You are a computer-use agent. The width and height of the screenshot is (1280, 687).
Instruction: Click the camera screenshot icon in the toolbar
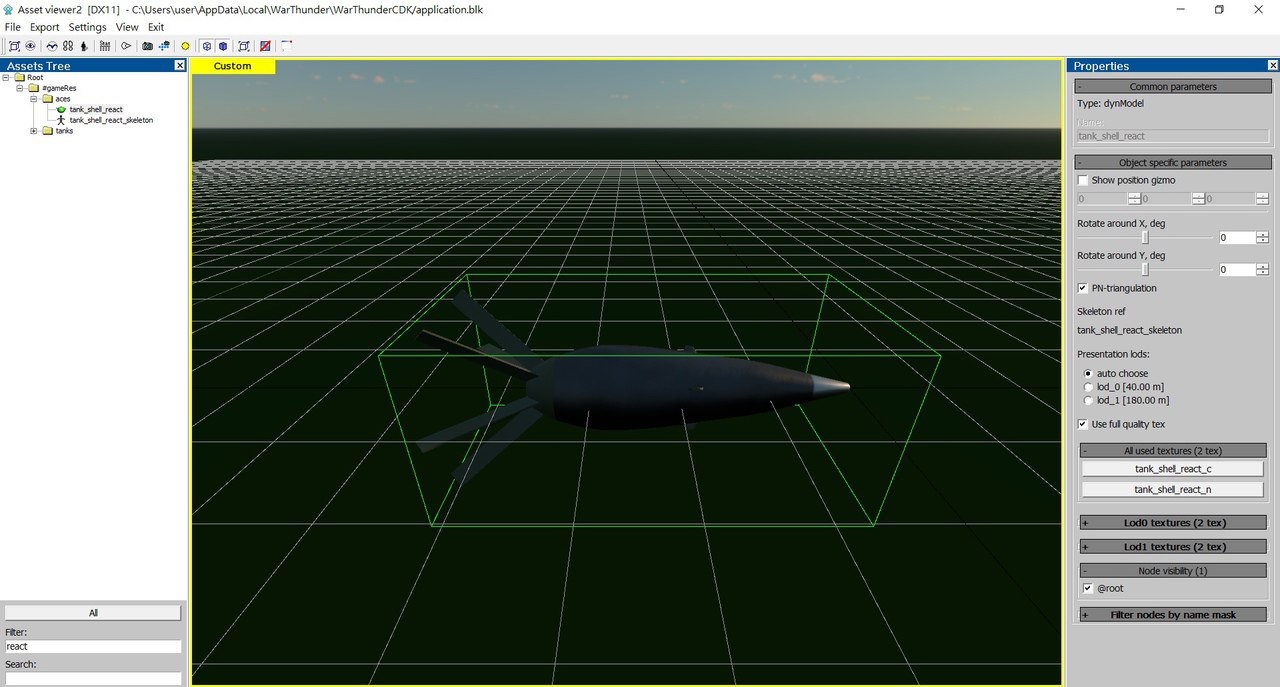[148, 46]
